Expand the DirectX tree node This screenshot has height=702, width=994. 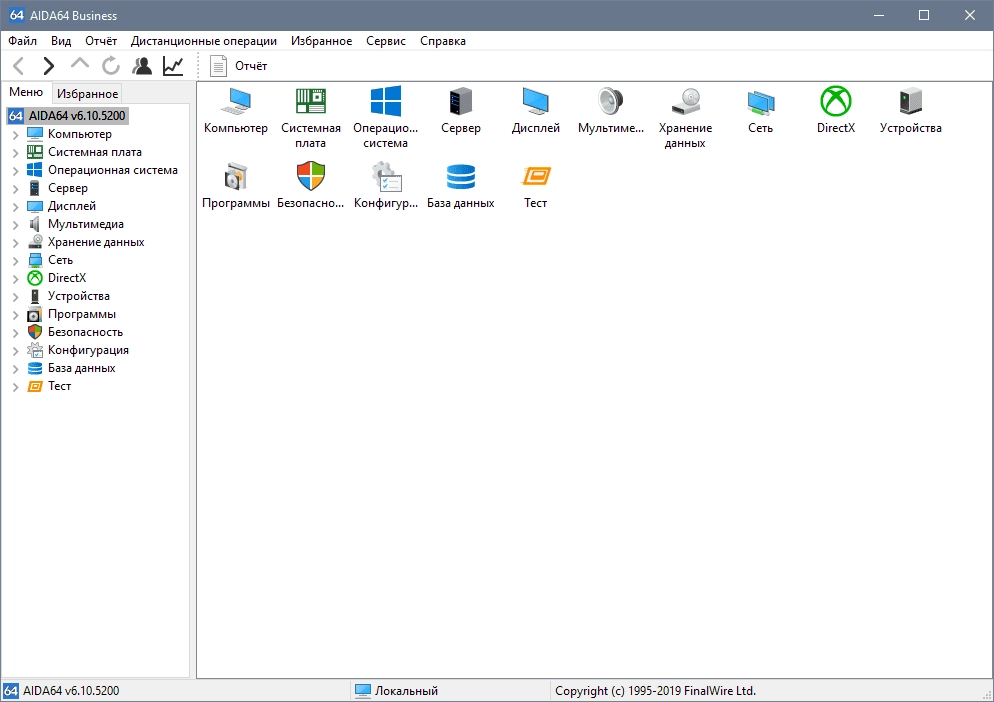coord(15,278)
